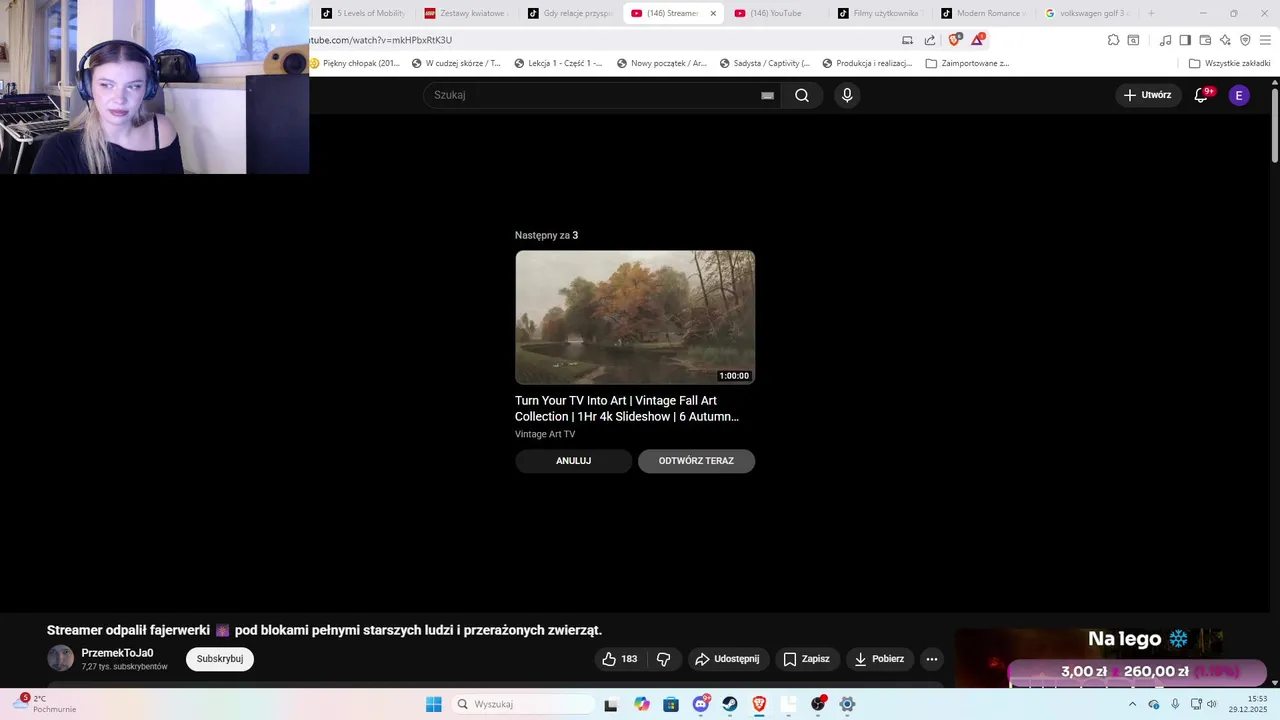Open the account avatar menu 'E'
Viewport: 1280px width, 720px height.
tap(1239, 95)
